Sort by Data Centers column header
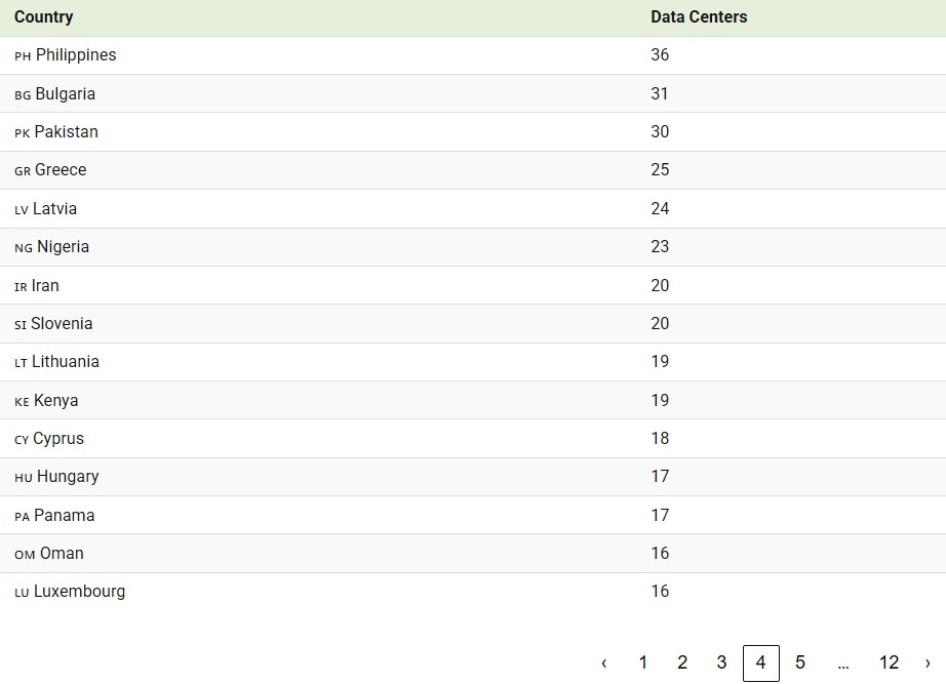Viewport: 946px width, 684px height. point(698,18)
